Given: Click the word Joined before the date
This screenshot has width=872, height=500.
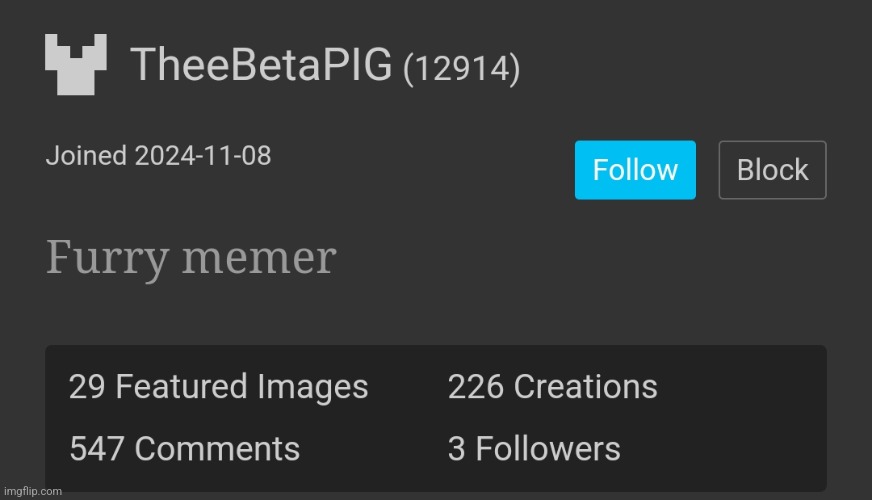Looking at the screenshot, I should 86,156.
